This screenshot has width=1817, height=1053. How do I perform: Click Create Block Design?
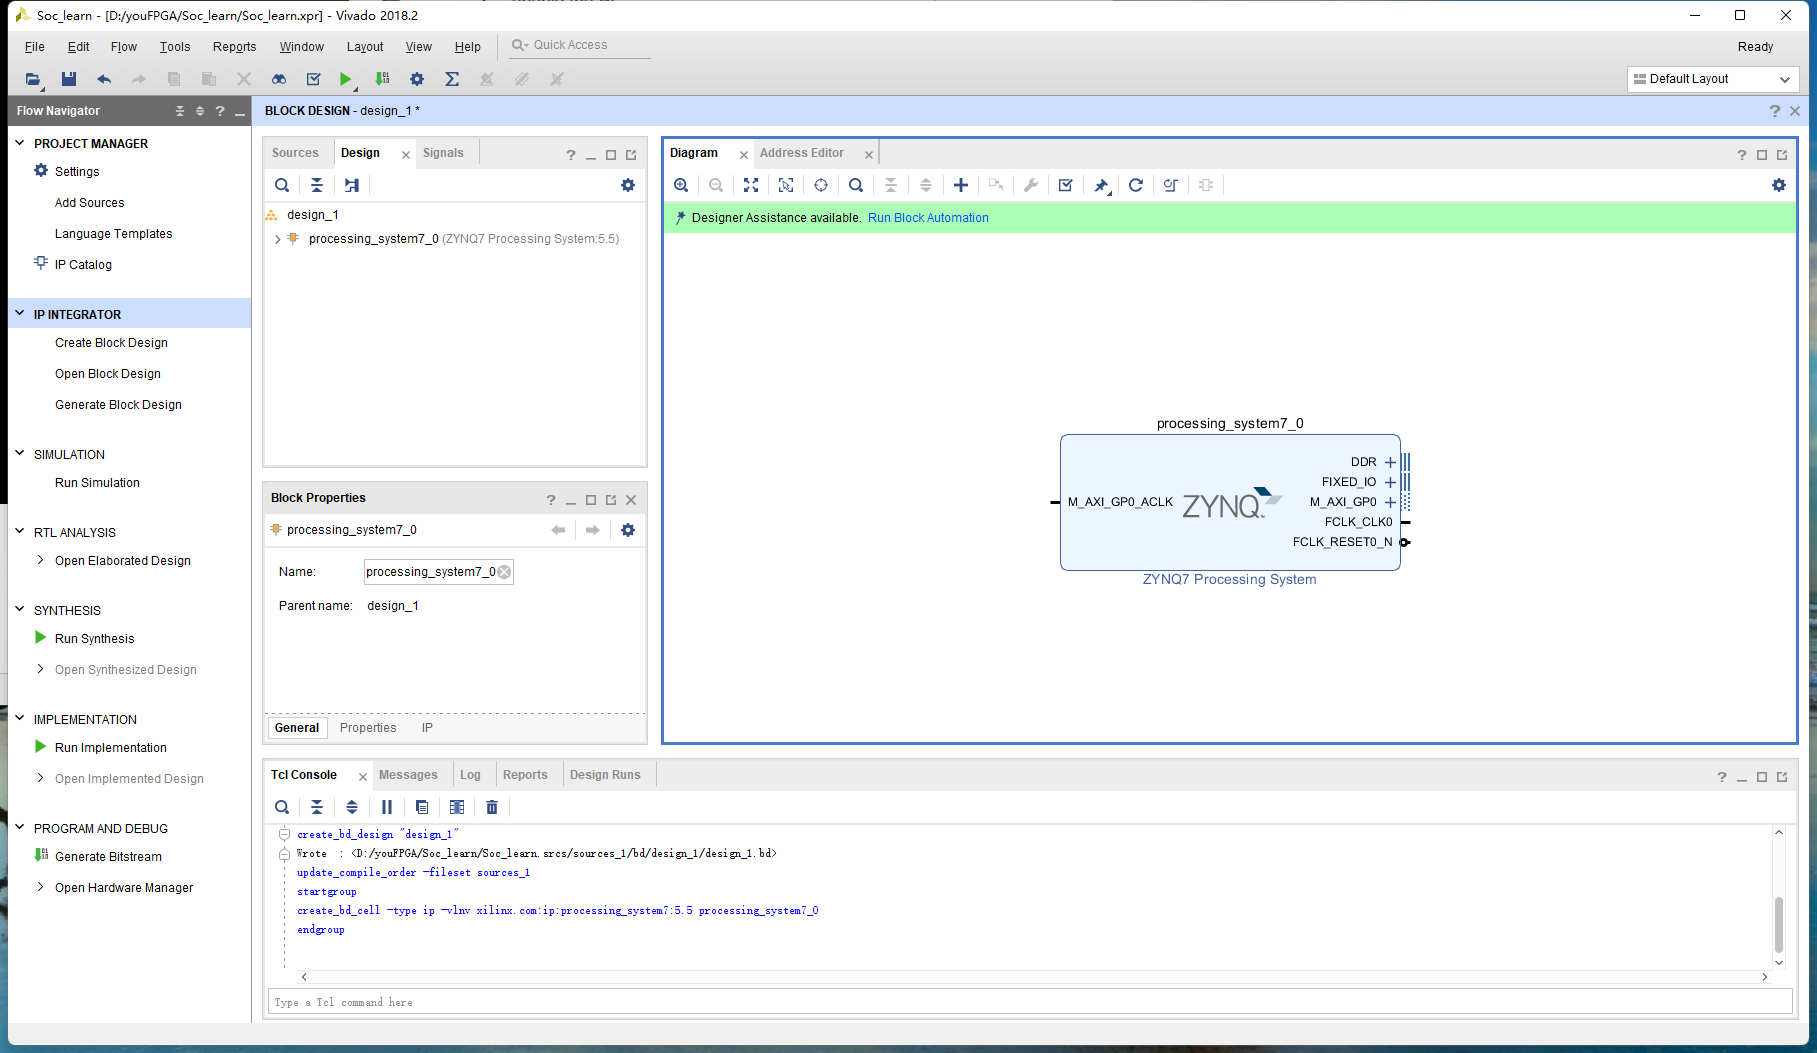(111, 343)
